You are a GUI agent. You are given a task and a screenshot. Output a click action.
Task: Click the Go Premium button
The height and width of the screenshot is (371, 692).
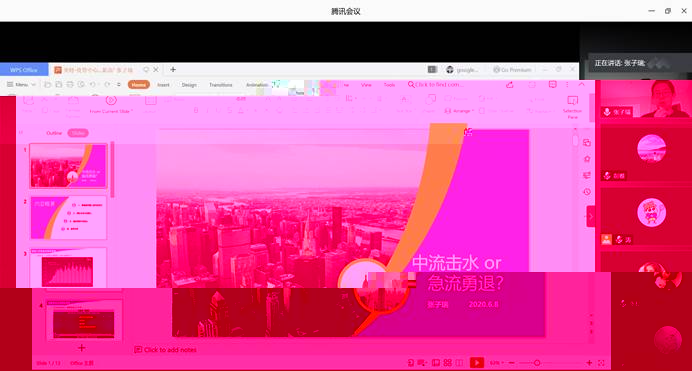pyautogui.click(x=512, y=70)
